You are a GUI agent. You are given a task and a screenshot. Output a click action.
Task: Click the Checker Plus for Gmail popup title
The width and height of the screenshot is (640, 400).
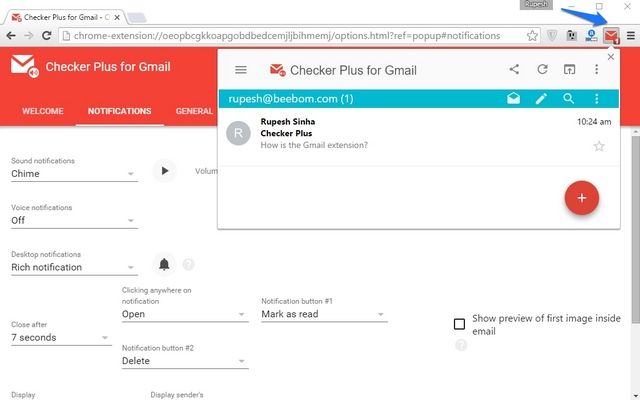[353, 70]
